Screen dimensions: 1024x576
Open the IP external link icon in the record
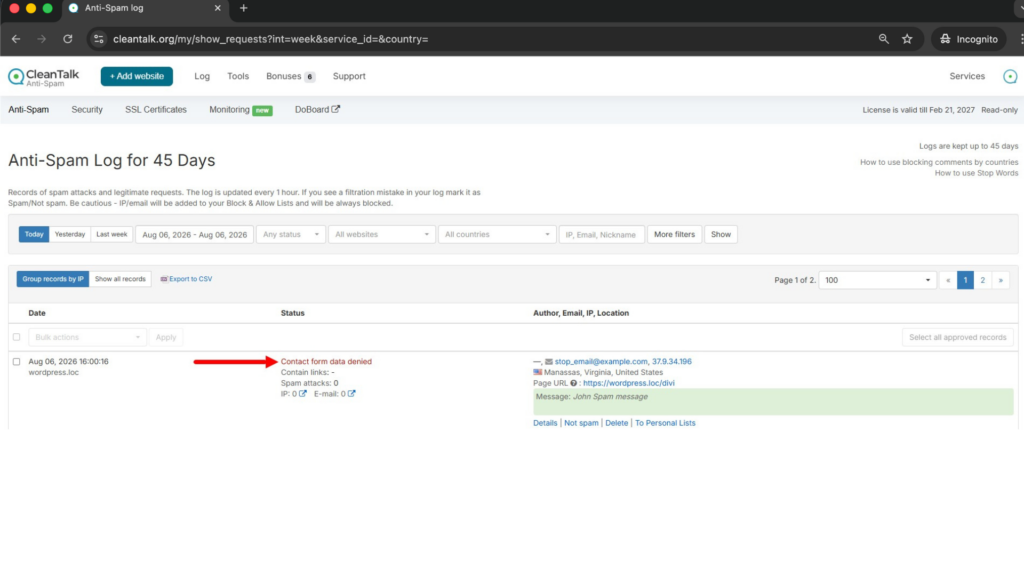303,394
